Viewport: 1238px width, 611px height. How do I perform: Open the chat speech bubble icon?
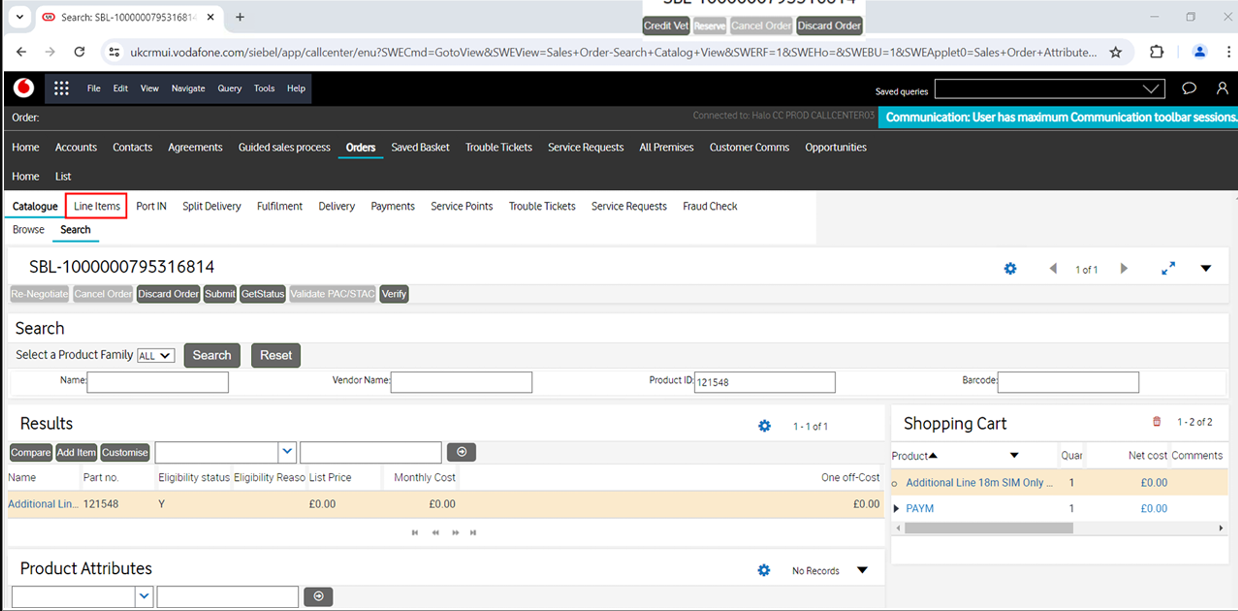(x=1189, y=89)
